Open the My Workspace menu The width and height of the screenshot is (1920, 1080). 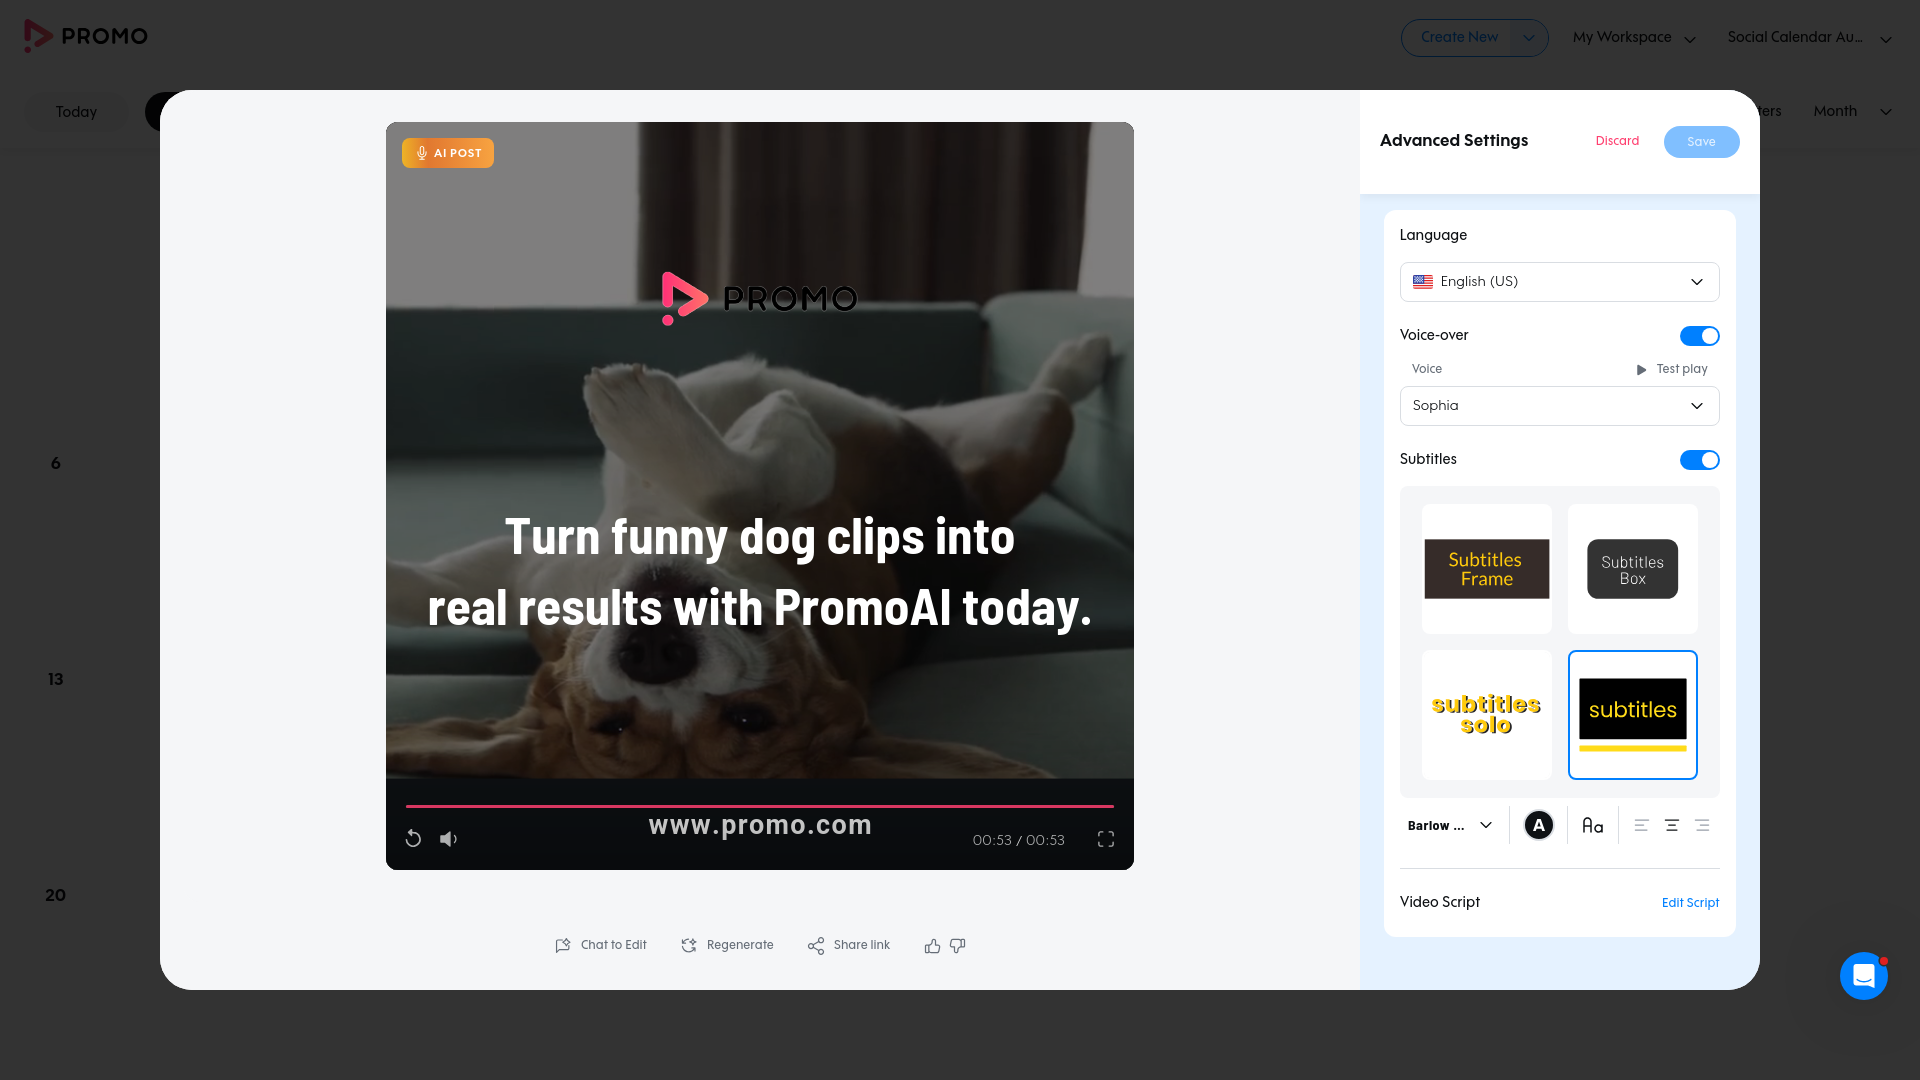pos(1634,38)
